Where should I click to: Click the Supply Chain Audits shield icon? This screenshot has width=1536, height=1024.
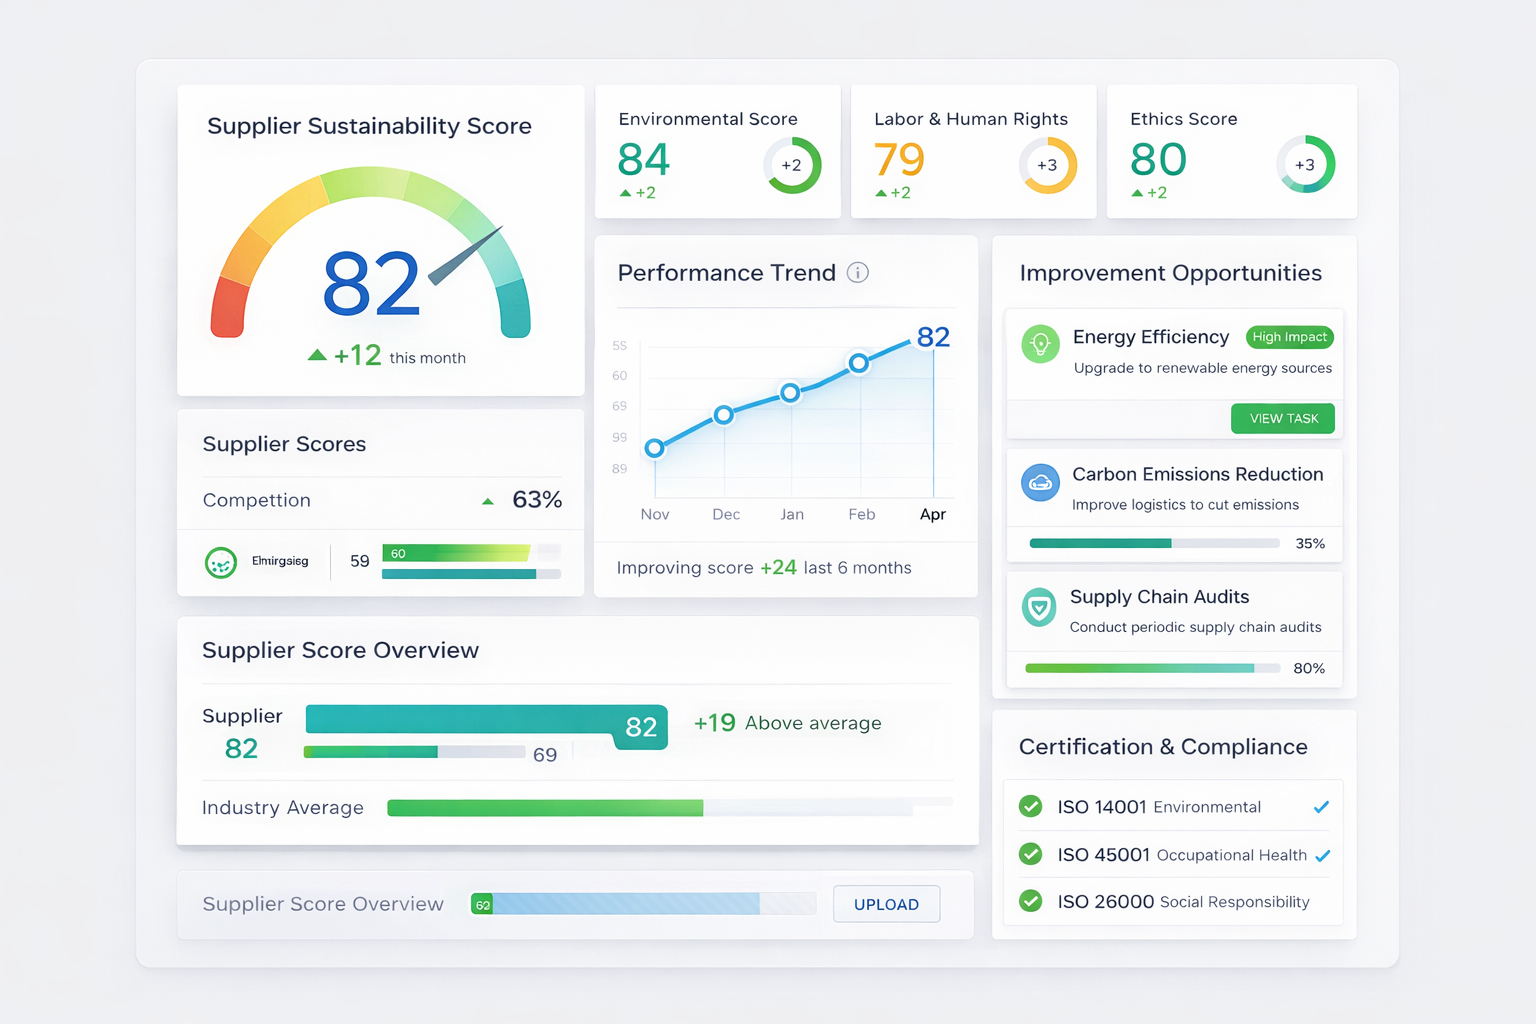(x=1039, y=607)
